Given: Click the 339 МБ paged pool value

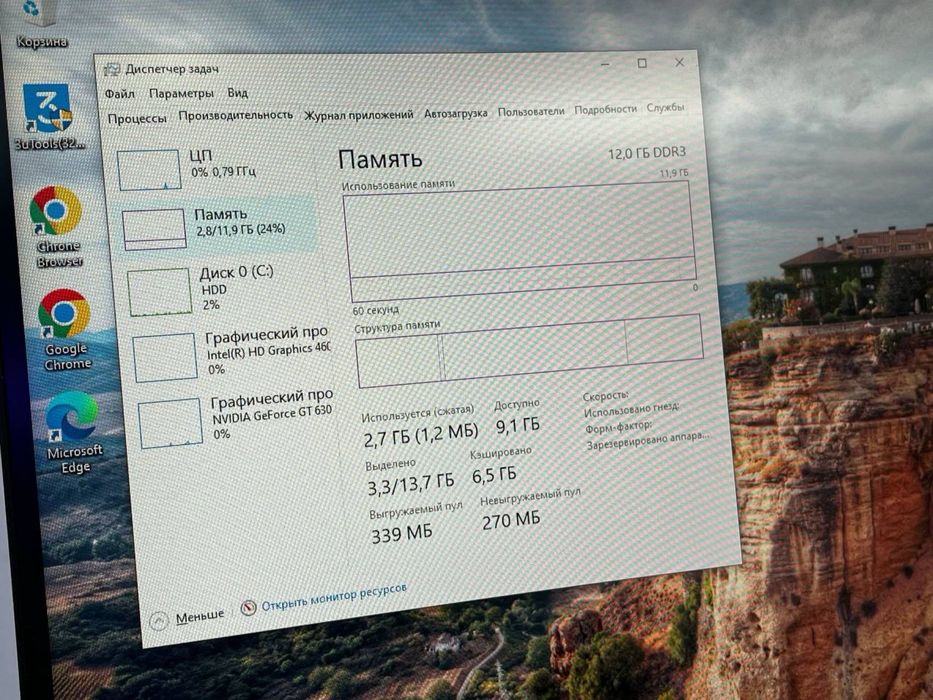Looking at the screenshot, I should coord(402,535).
